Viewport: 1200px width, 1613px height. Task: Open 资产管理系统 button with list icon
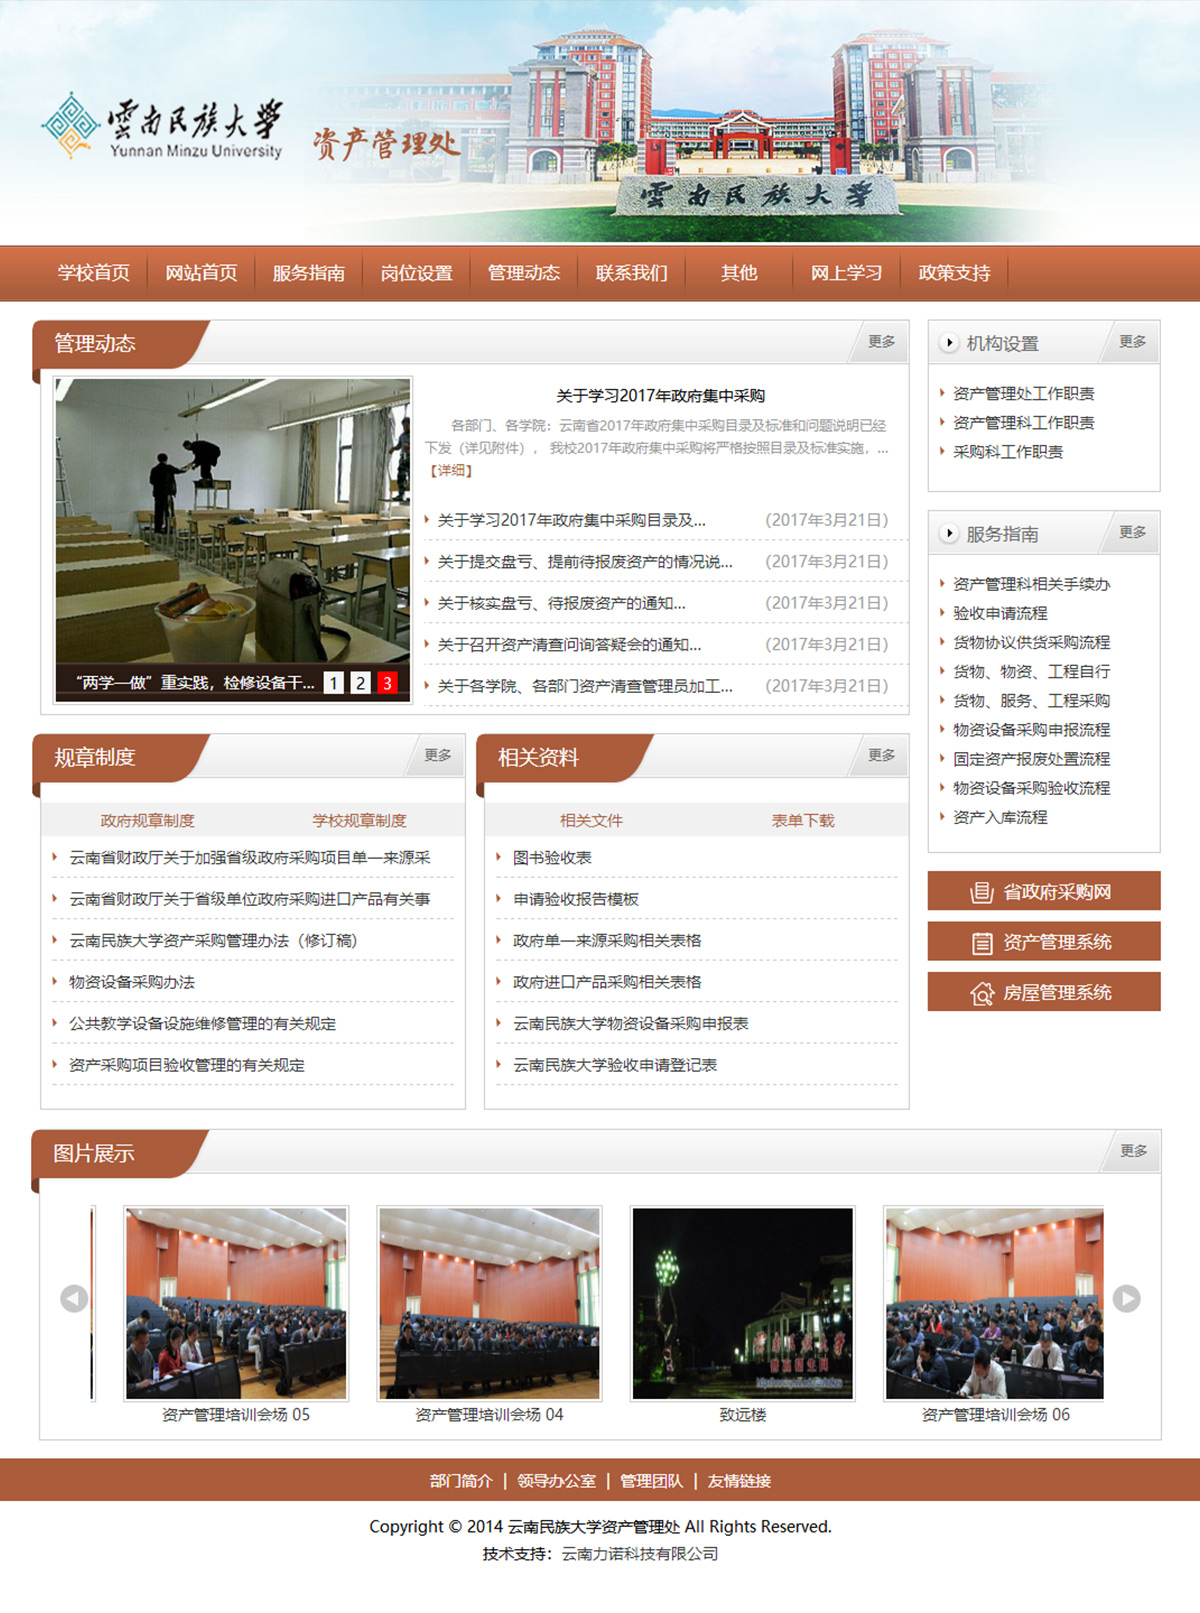[1043, 942]
